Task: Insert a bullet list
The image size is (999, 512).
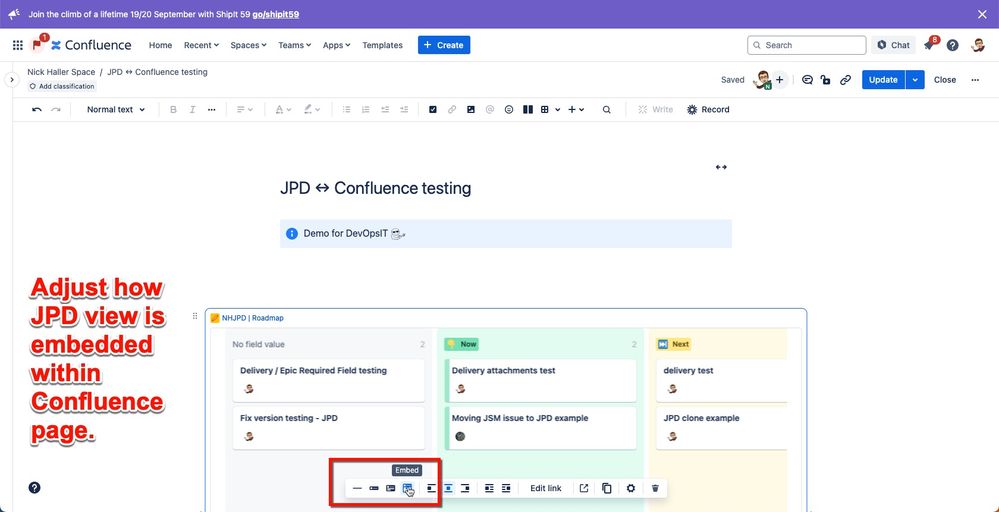Action: [x=347, y=110]
